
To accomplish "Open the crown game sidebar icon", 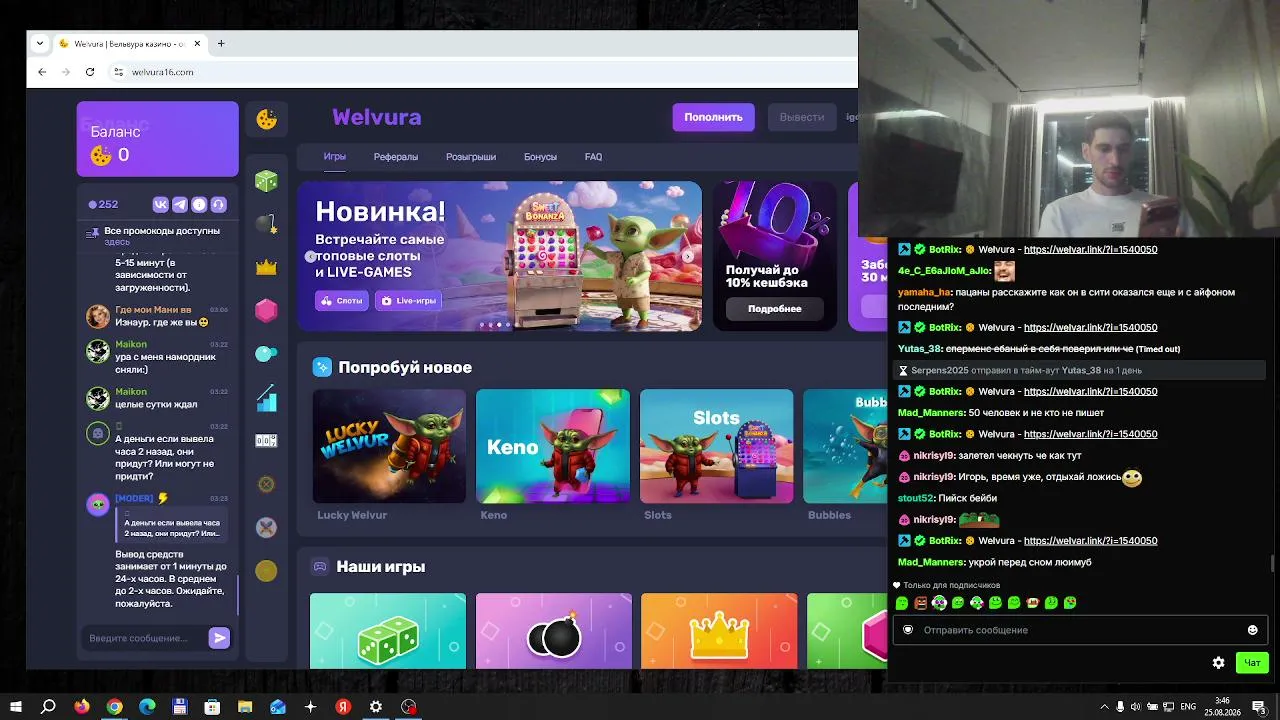I will [266, 267].
